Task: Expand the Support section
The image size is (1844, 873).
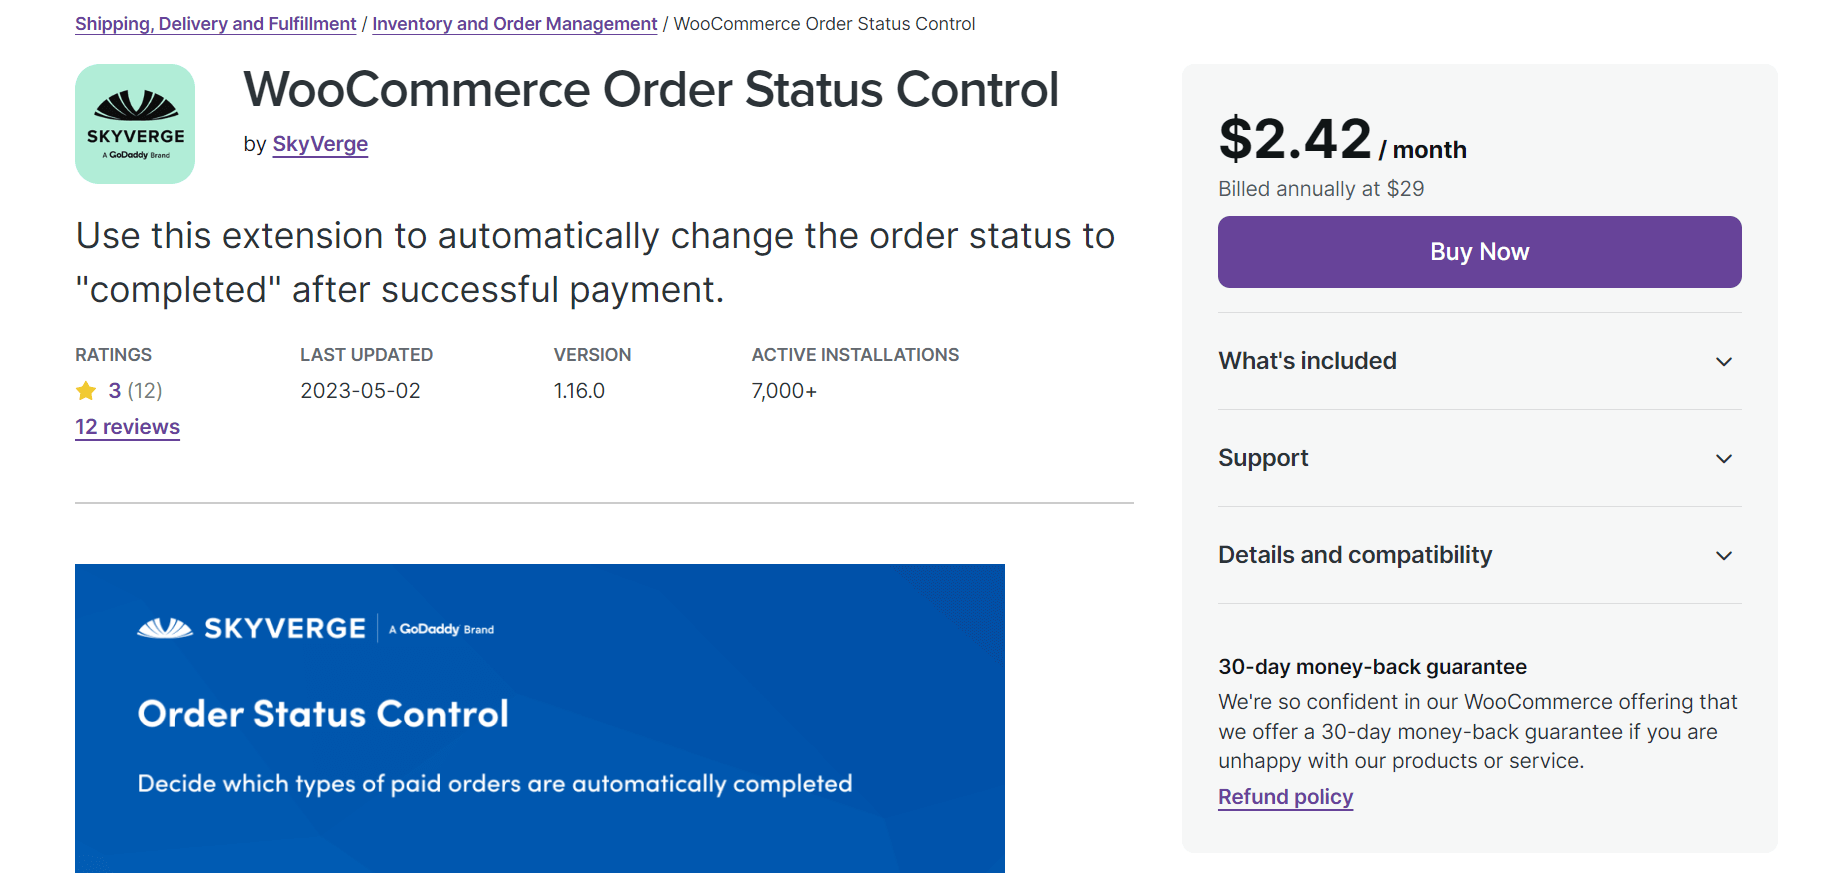Action: click(1479, 458)
